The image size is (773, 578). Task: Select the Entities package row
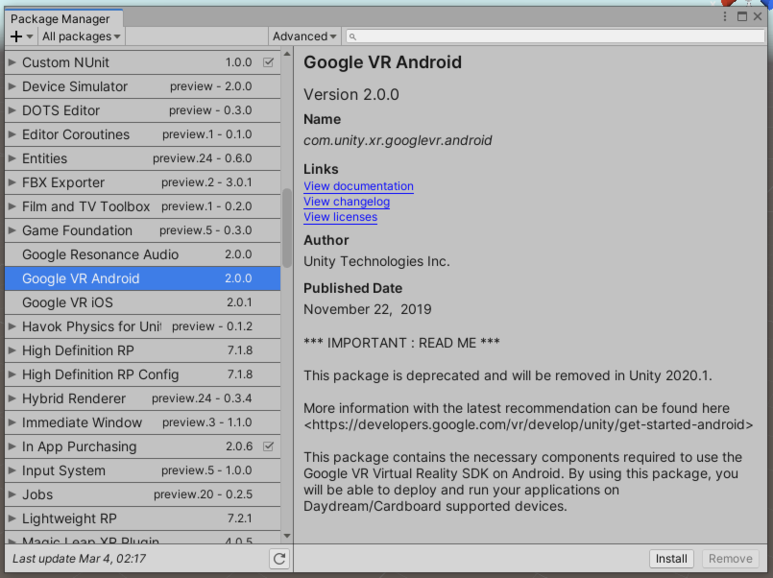[142, 158]
